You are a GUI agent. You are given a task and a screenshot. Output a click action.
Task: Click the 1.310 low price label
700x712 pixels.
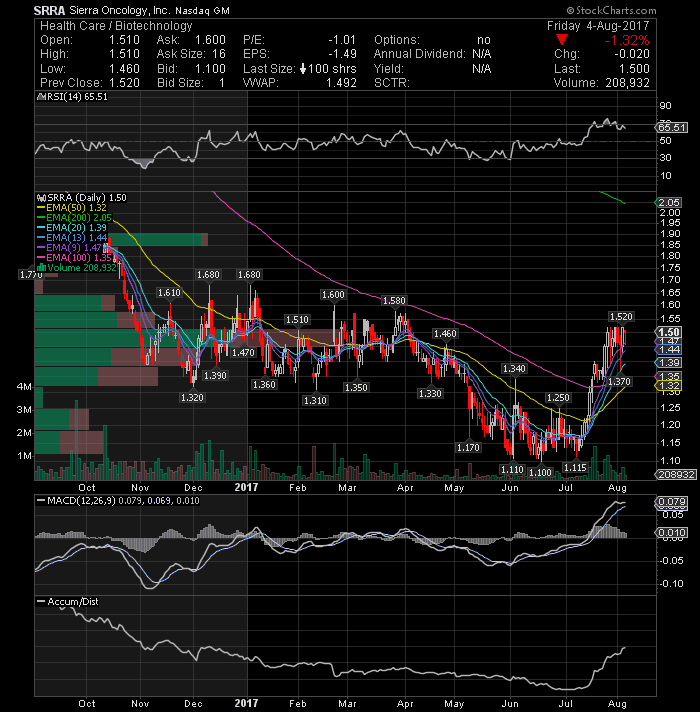[315, 400]
